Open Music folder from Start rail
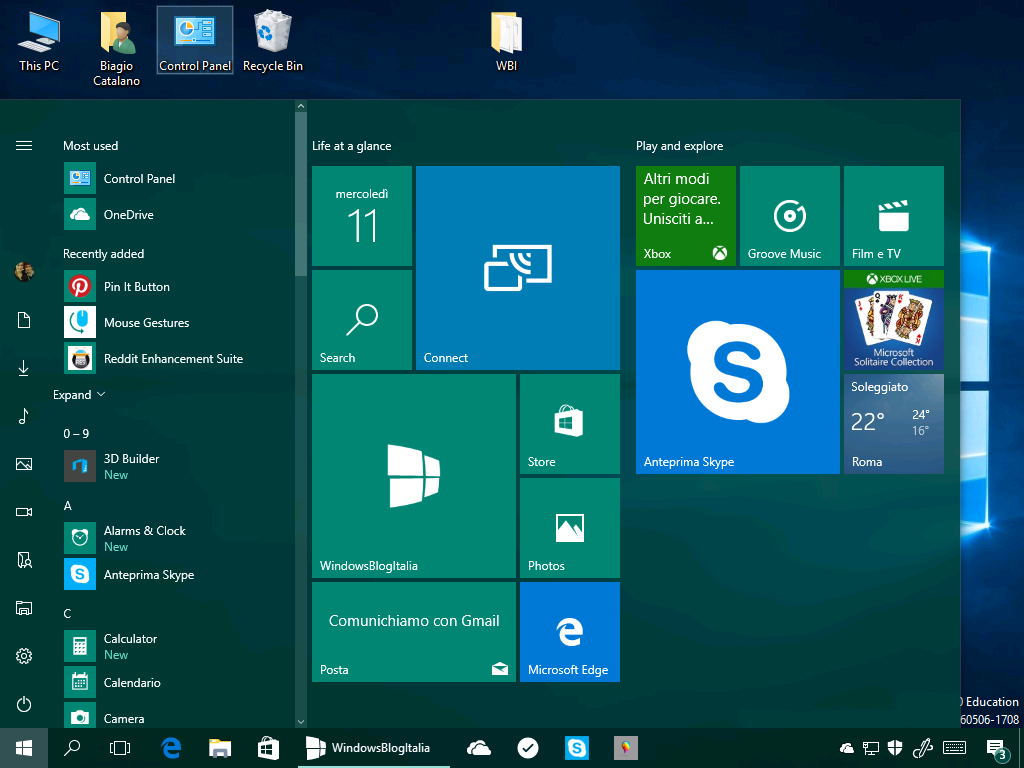The width and height of the screenshot is (1024, 768). [x=24, y=416]
